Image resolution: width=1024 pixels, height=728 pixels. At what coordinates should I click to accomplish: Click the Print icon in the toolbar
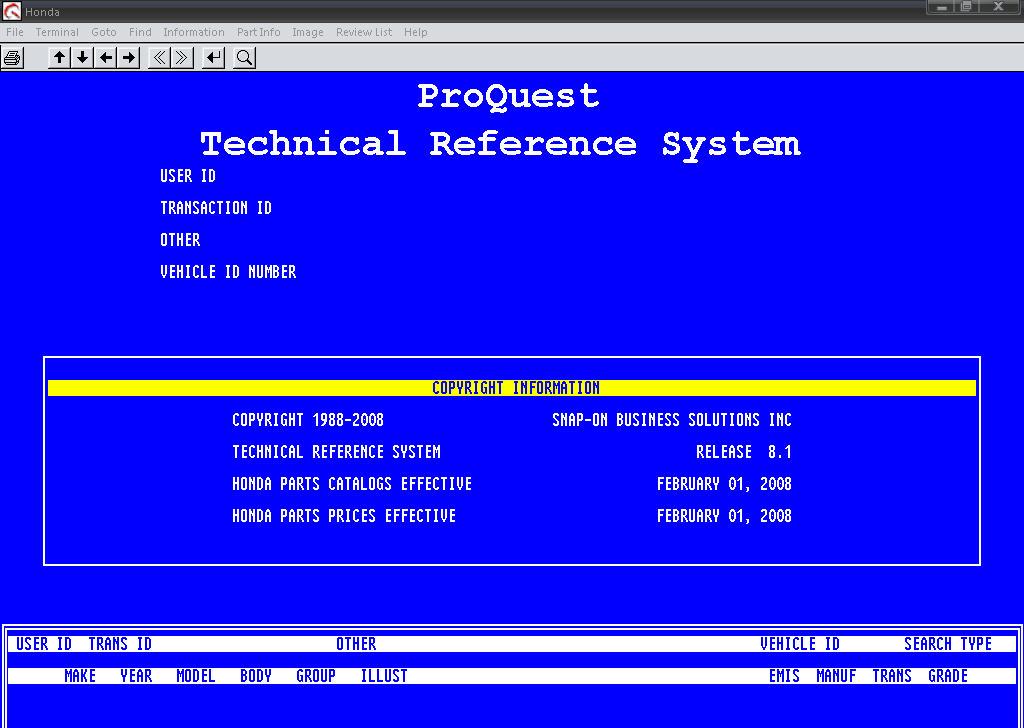click(12, 58)
